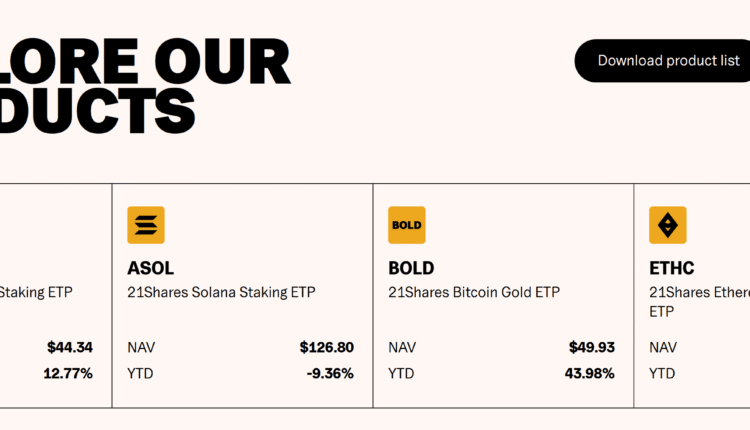750x430 pixels.
Task: Click the NAV label in ETHC card
Action: (x=663, y=348)
